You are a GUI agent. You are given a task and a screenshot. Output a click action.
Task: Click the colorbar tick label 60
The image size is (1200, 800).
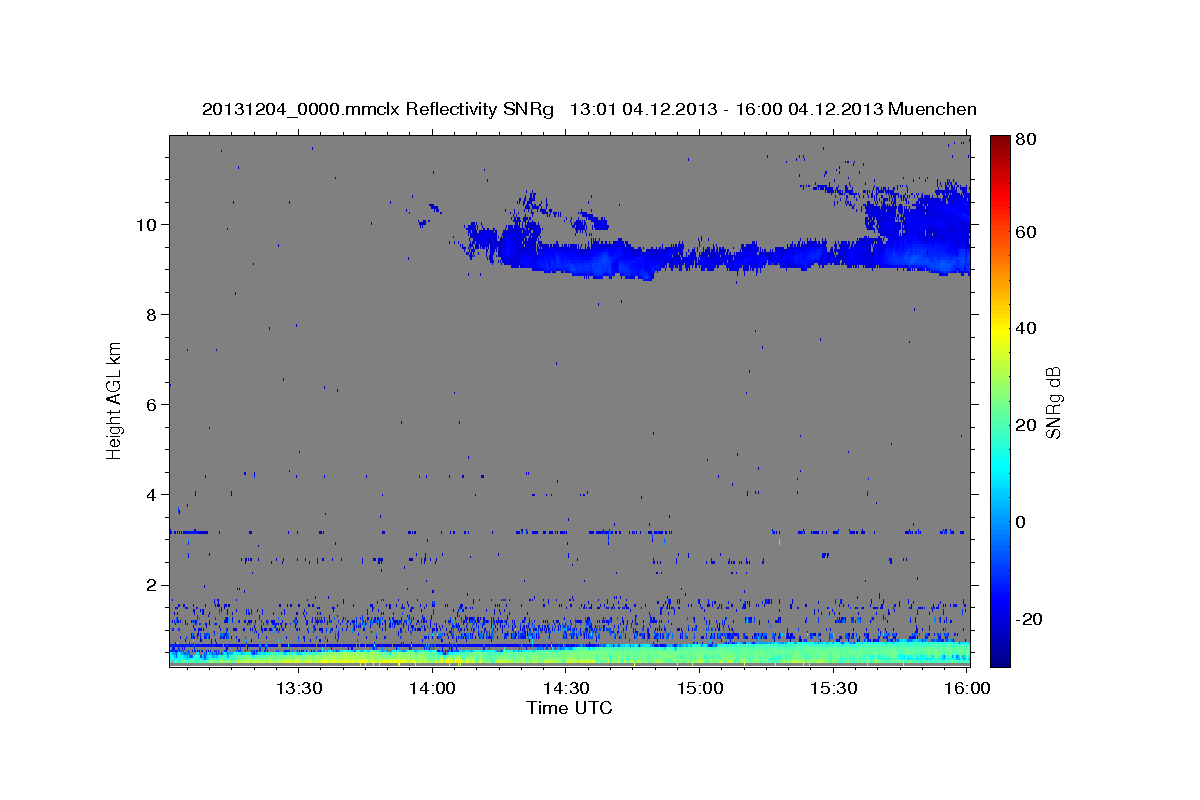tap(1025, 232)
